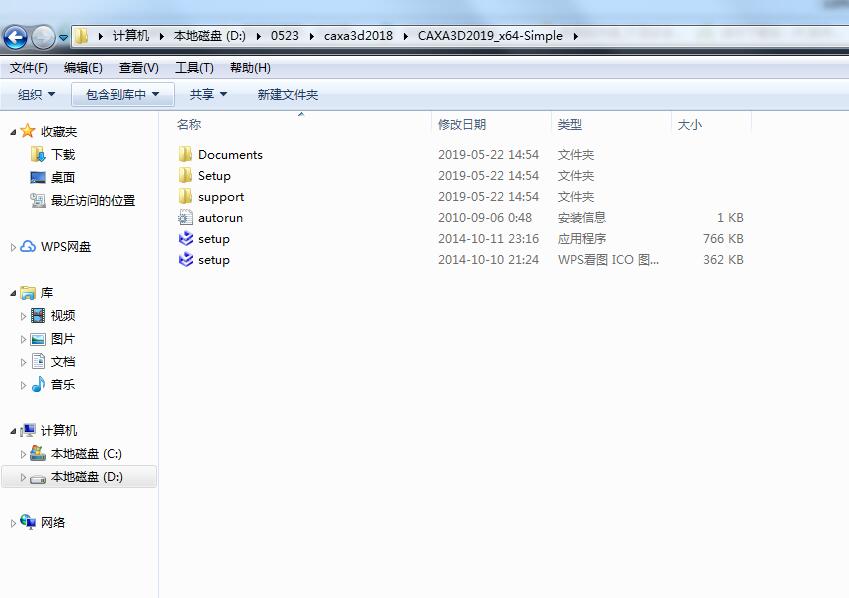
Task: Open the 组织 dropdown in the toolbar
Action: click(36, 95)
